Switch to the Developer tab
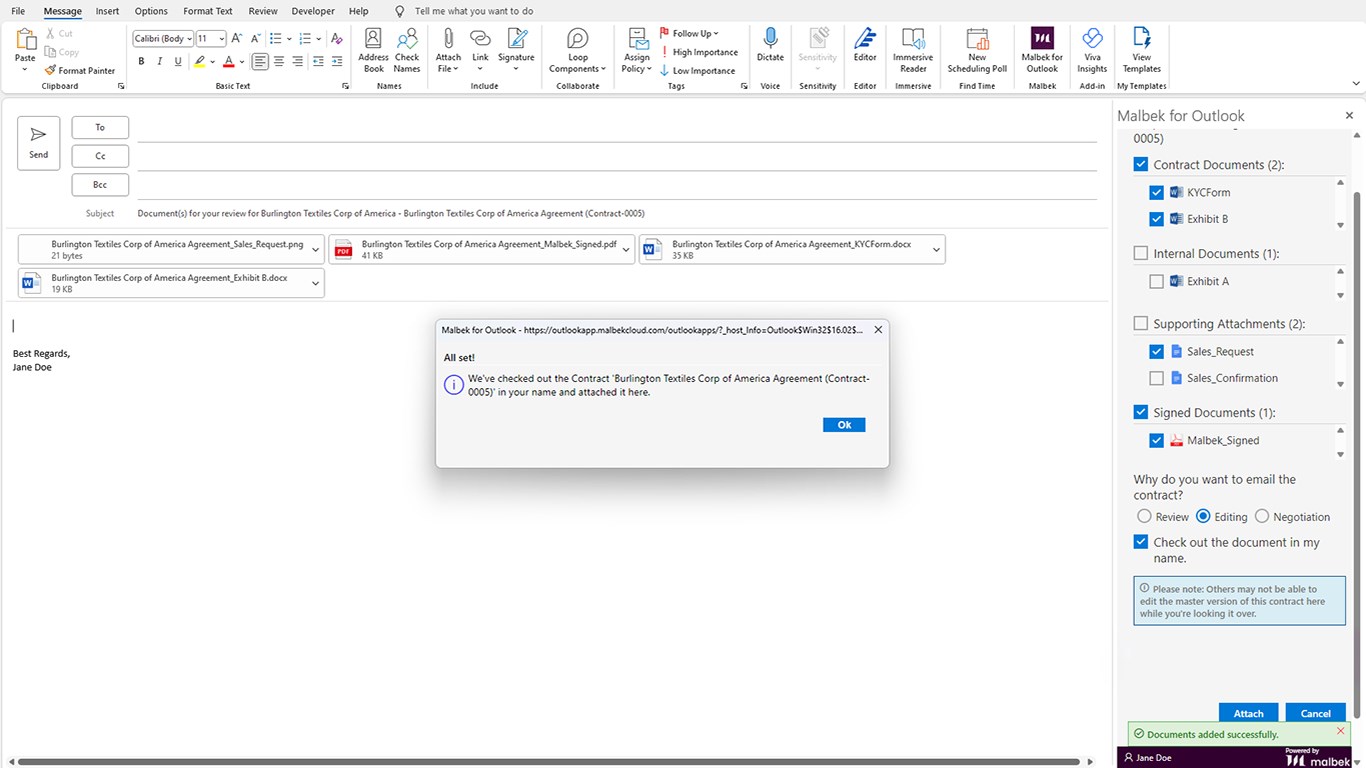 pyautogui.click(x=313, y=11)
